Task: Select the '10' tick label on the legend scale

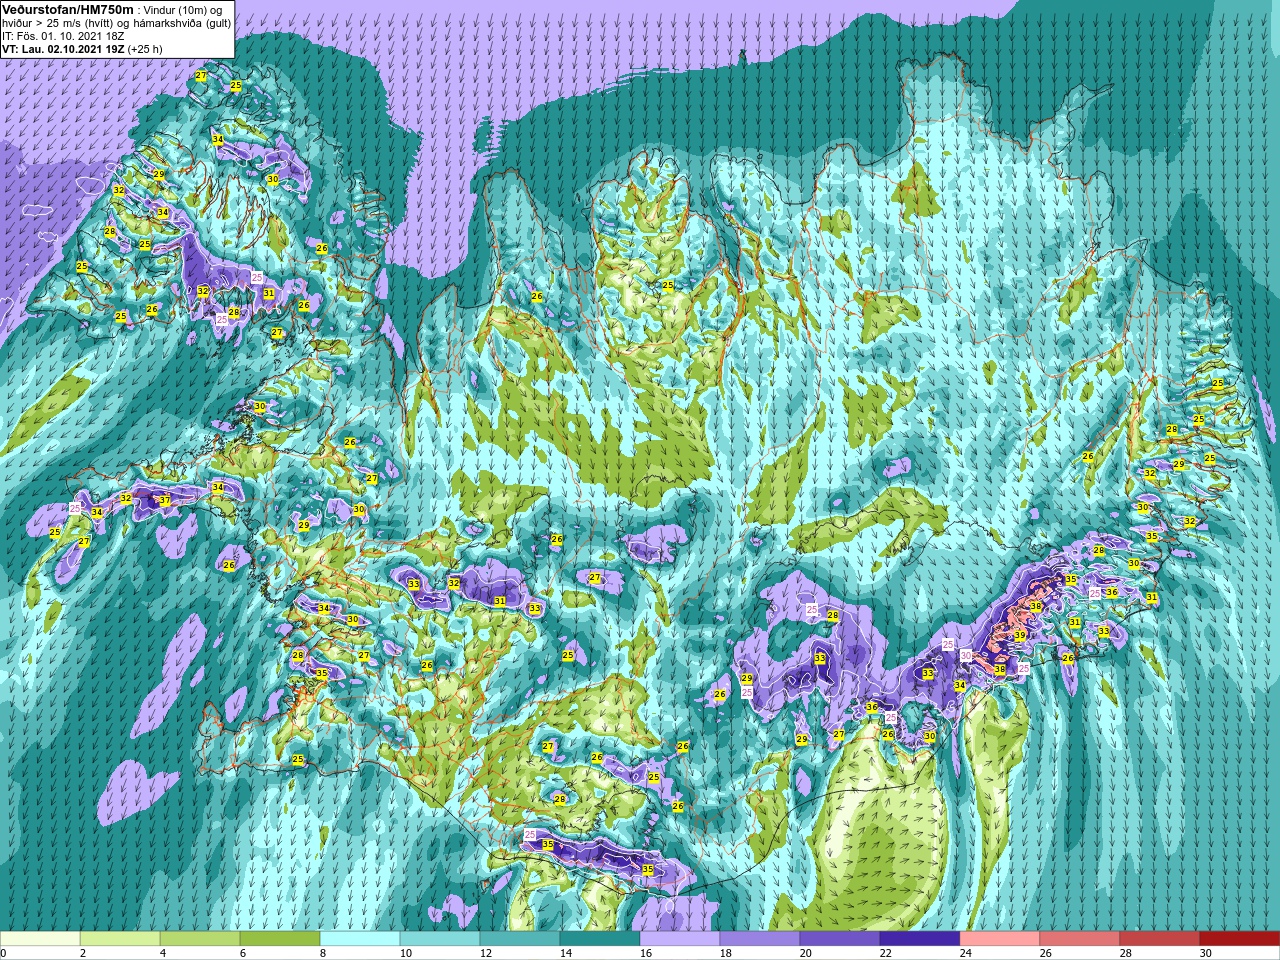Action: pyautogui.click(x=405, y=953)
